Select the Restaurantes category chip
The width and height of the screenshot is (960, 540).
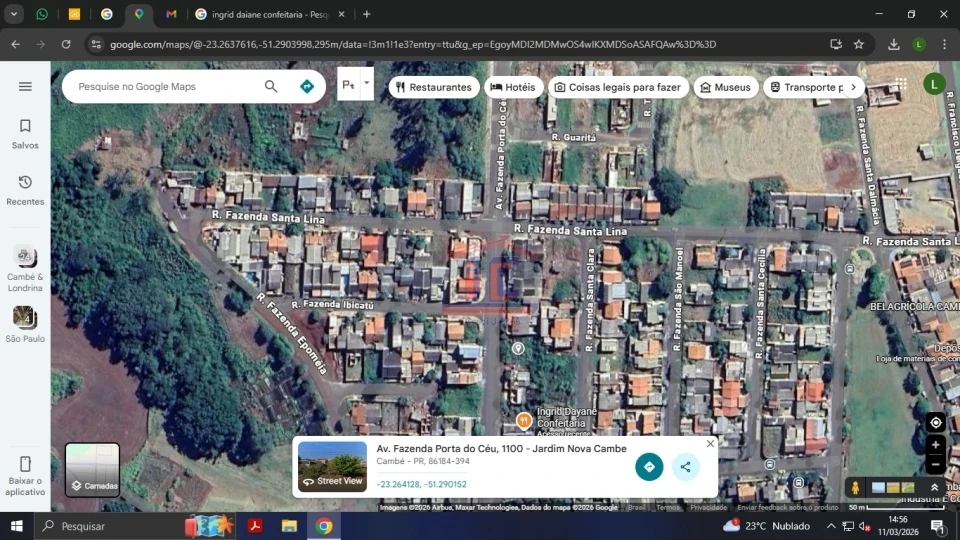(x=433, y=87)
